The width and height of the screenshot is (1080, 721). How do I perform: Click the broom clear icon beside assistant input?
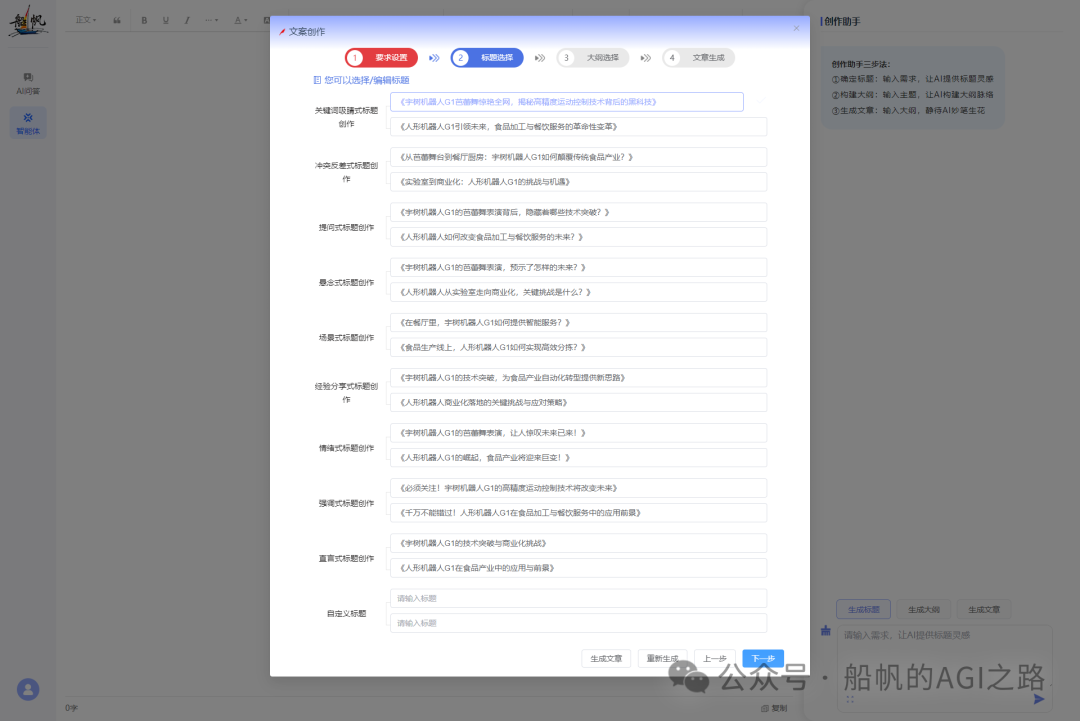(826, 631)
